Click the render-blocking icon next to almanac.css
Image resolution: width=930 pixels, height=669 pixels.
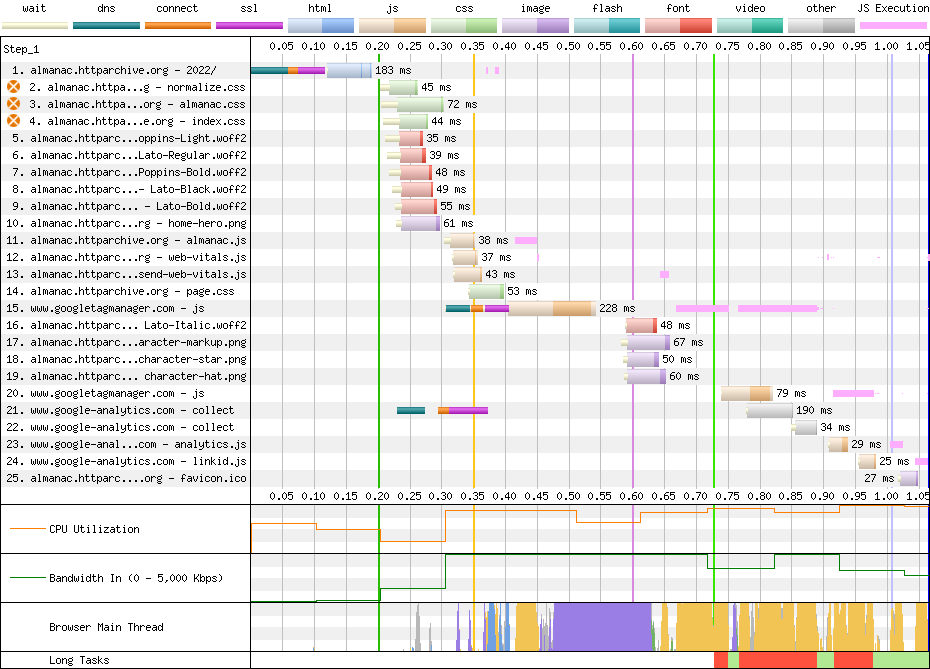click(14, 104)
